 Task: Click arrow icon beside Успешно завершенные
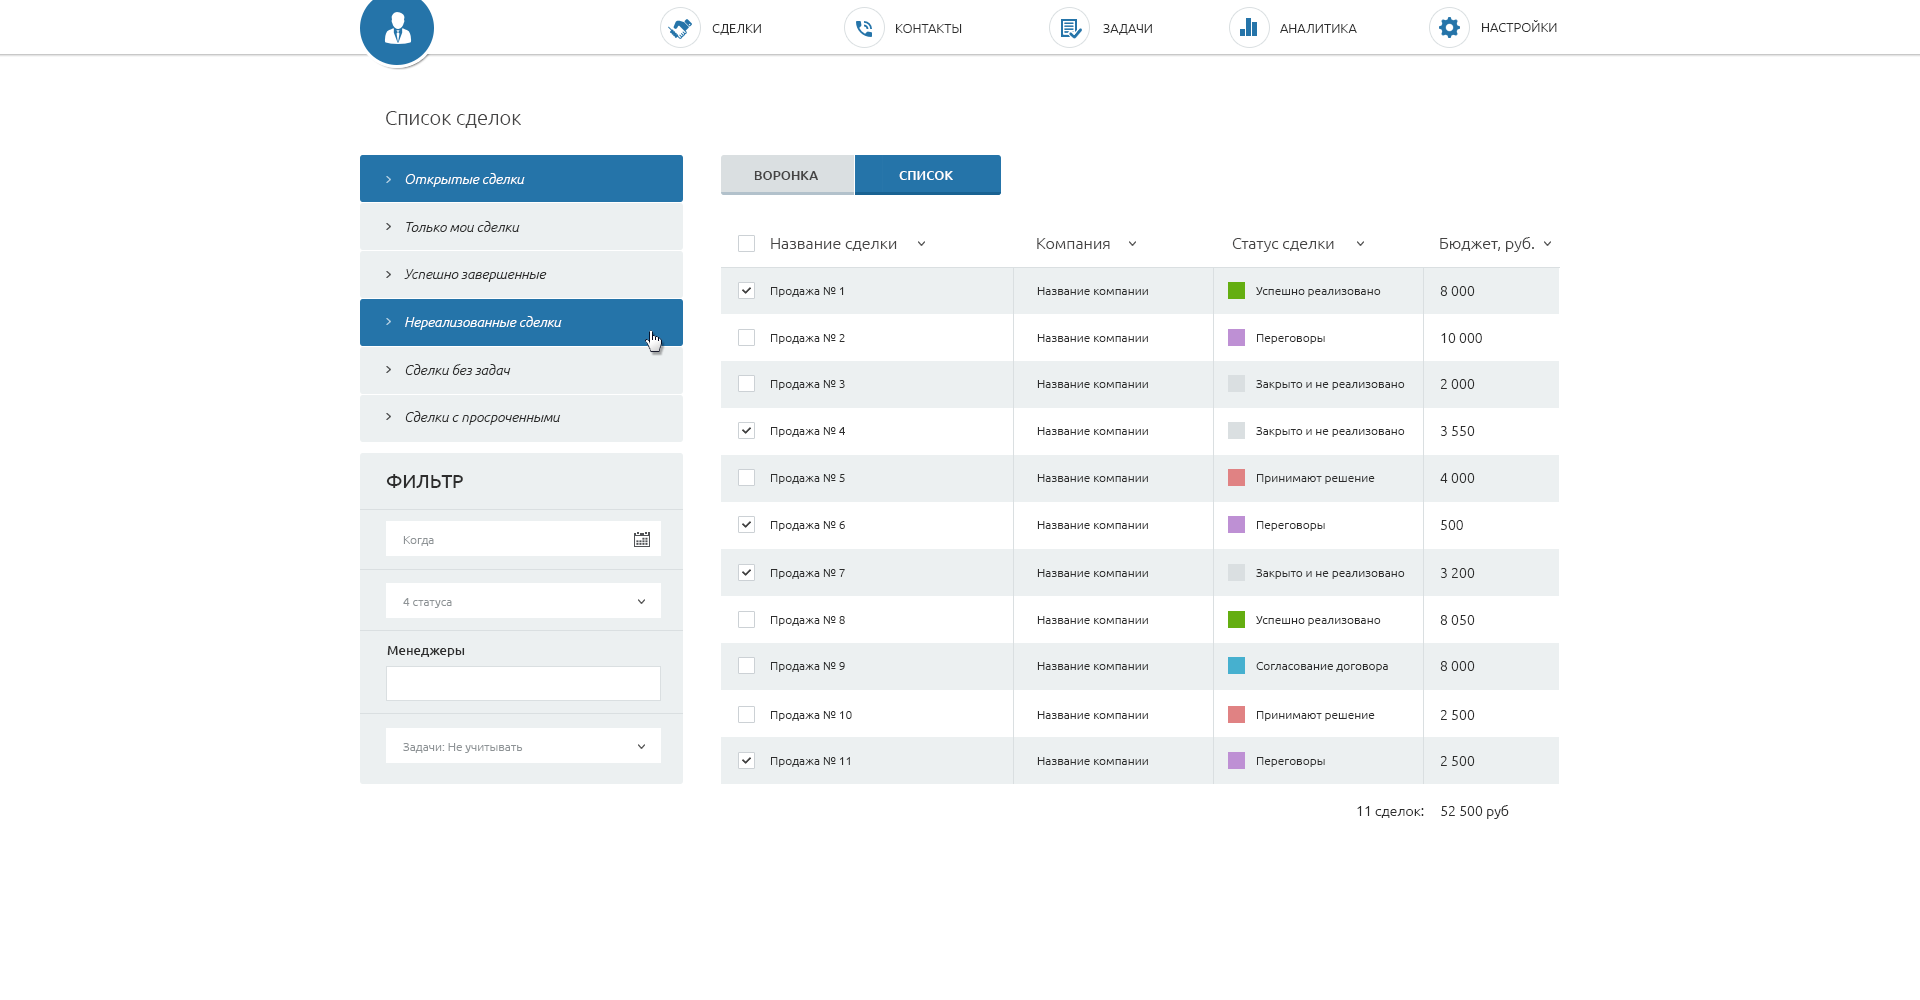(x=388, y=274)
